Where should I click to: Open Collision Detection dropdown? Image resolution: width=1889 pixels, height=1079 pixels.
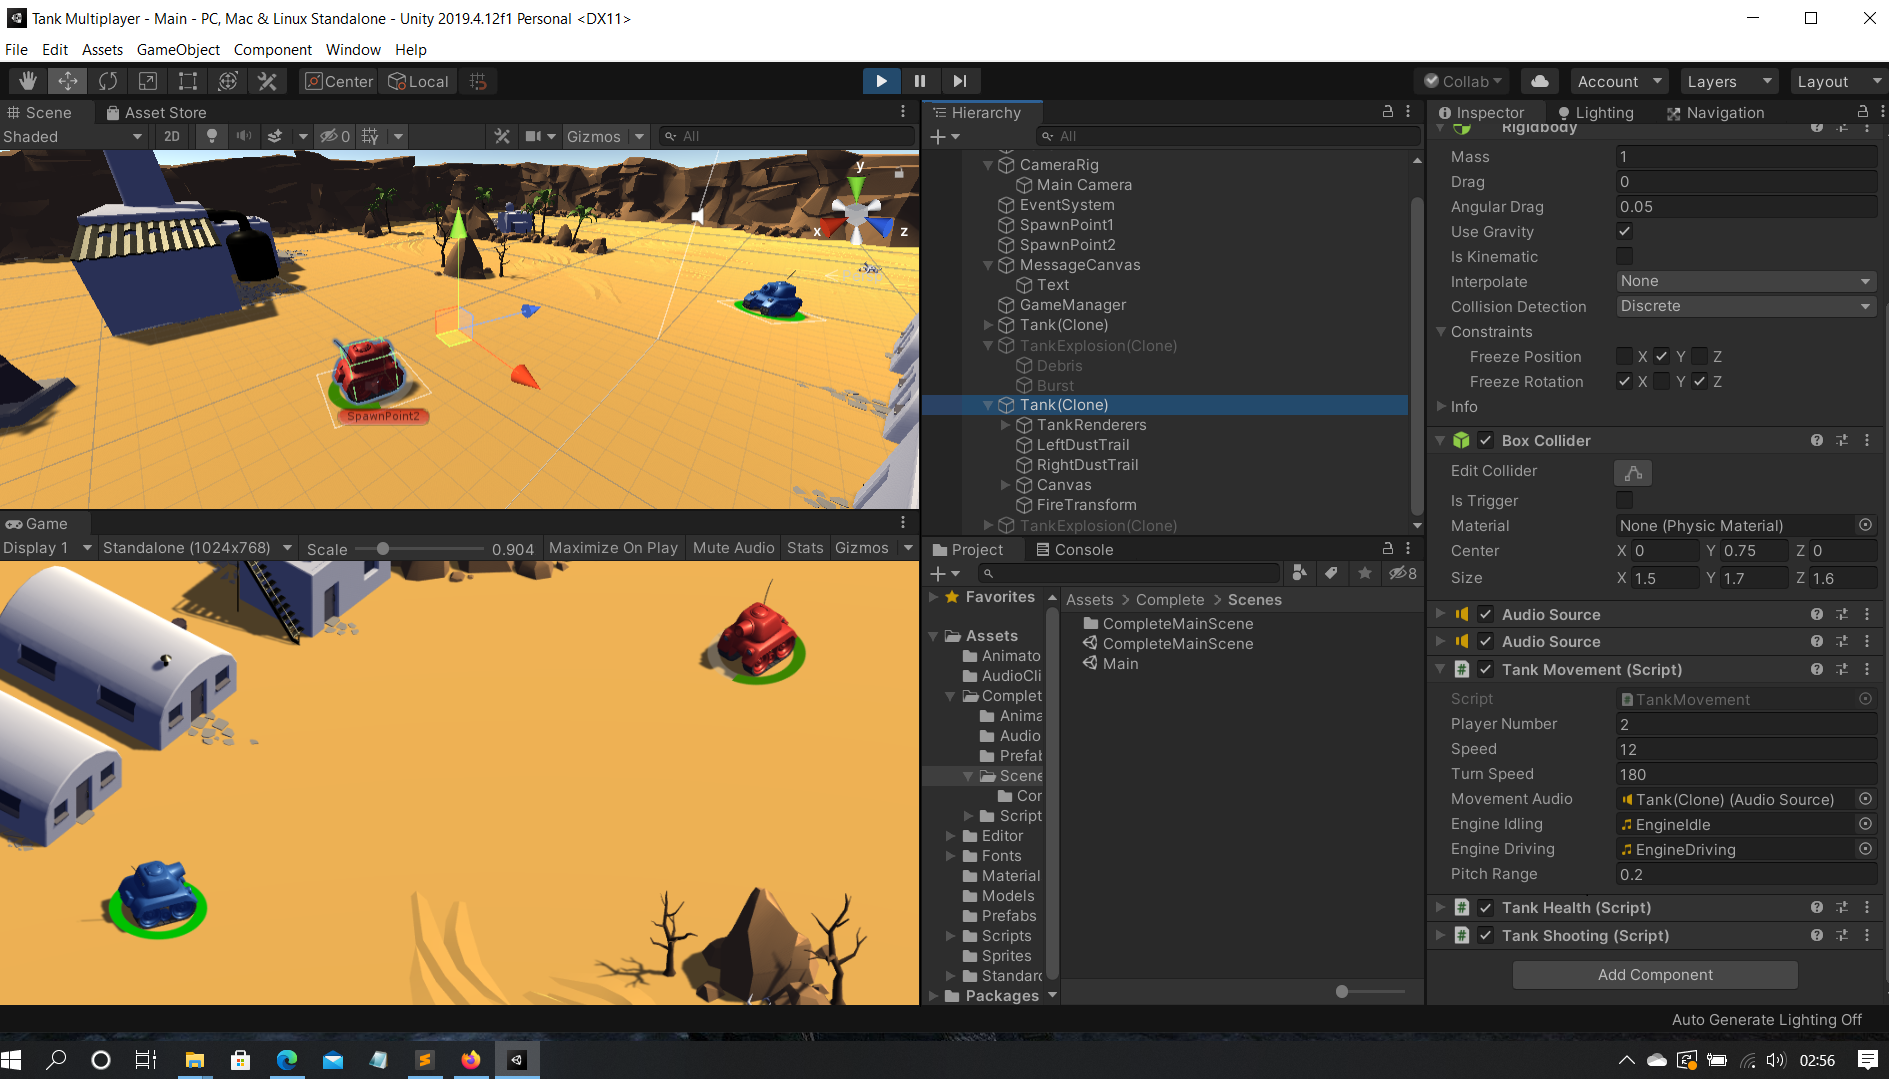1745,306
